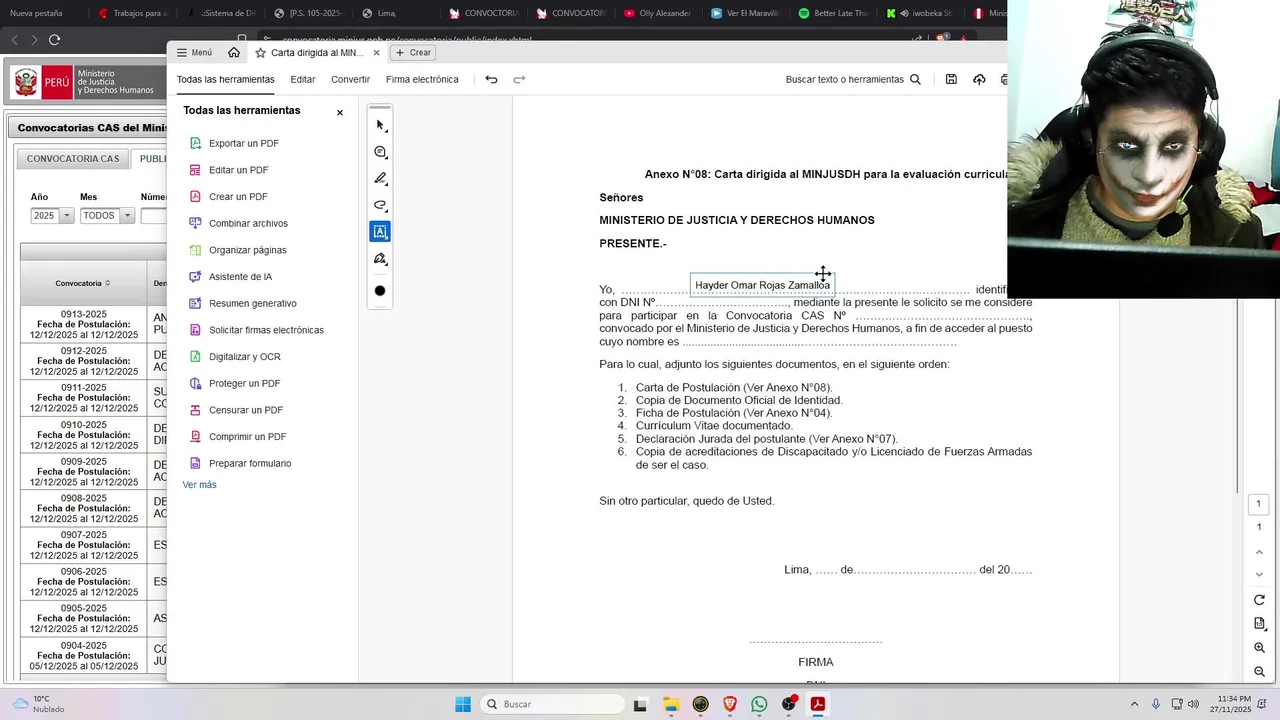
Task: Open the search magnifier in Acrobat
Action: tap(915, 79)
